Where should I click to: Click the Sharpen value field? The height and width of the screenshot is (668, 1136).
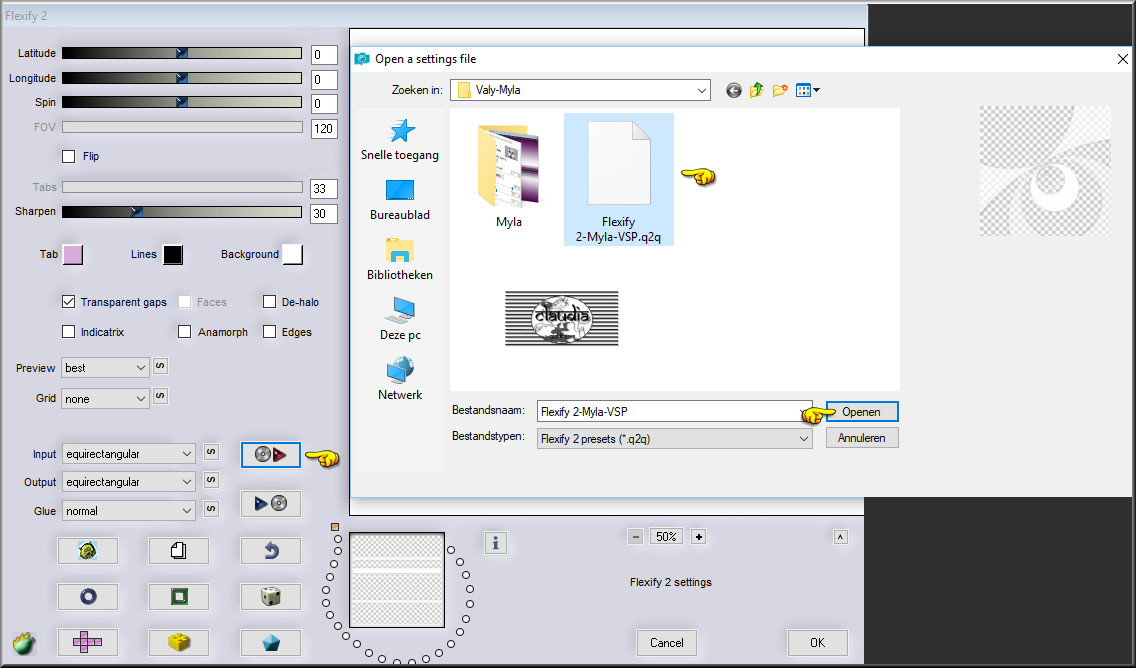[x=324, y=214]
